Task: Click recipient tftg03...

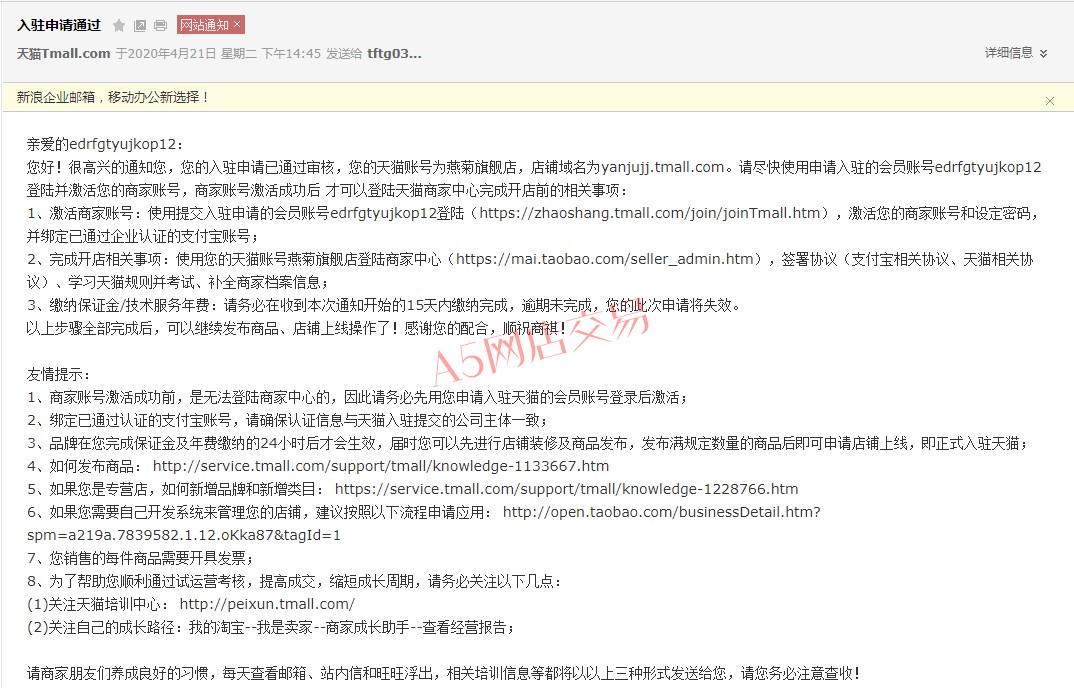Action: click(x=395, y=53)
